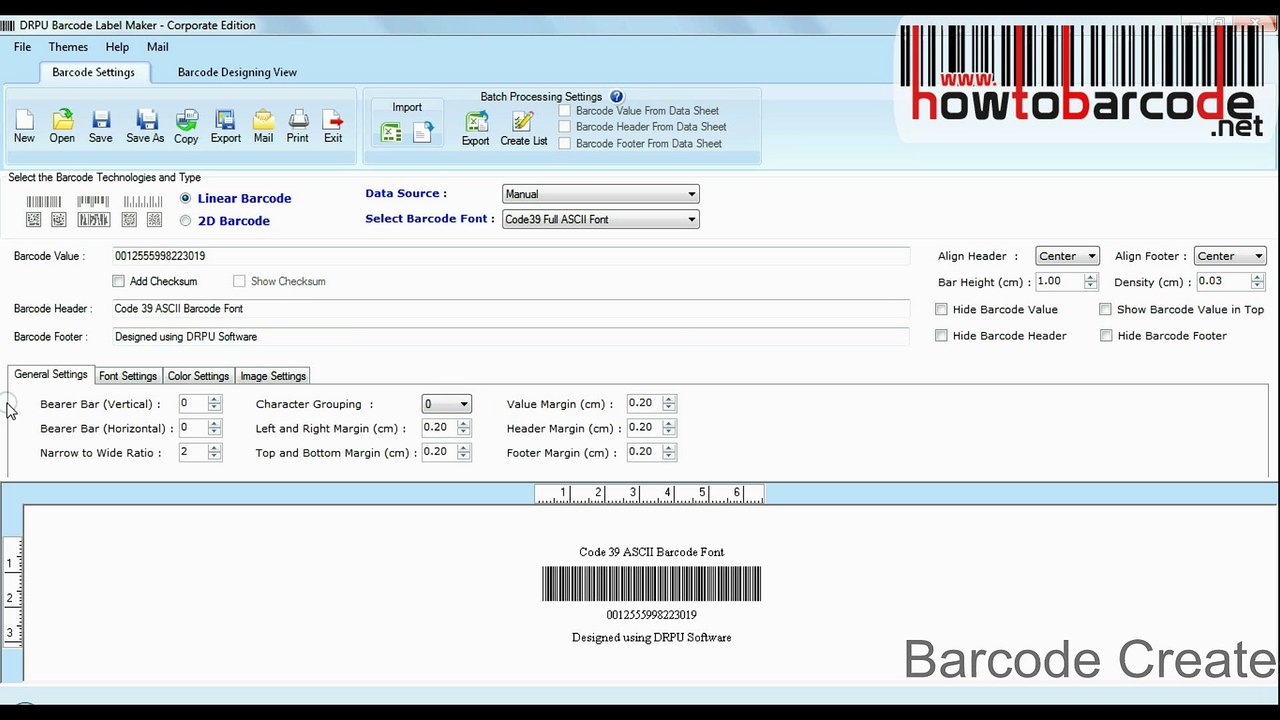The image size is (1280, 720).
Task: Tick Show Barcode Value in Top
Action: (1105, 310)
